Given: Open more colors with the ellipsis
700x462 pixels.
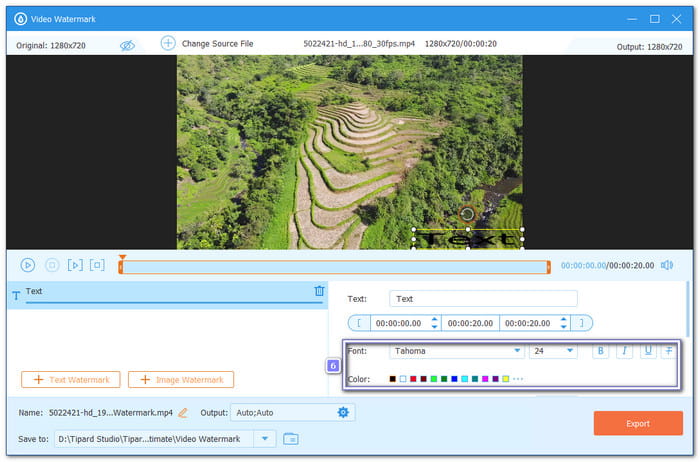Looking at the screenshot, I should 518,379.
